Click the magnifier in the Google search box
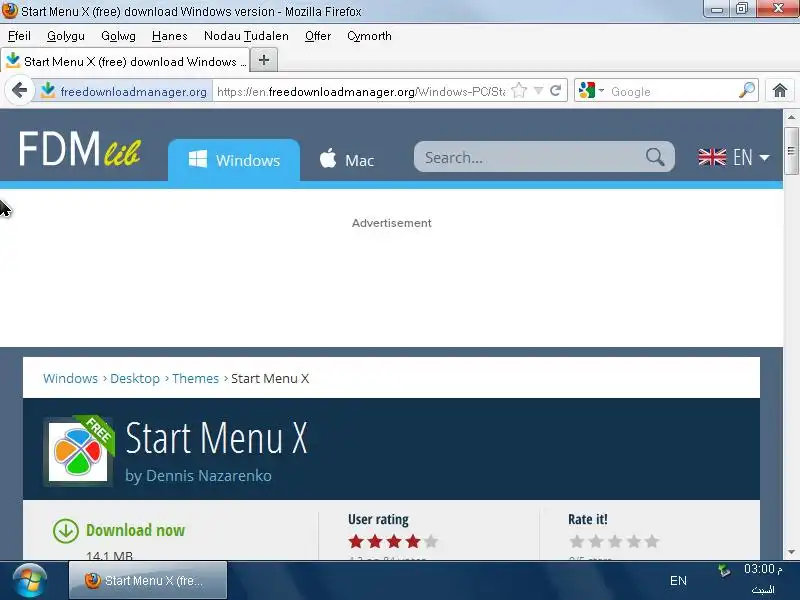The width and height of the screenshot is (800, 600). click(x=747, y=91)
